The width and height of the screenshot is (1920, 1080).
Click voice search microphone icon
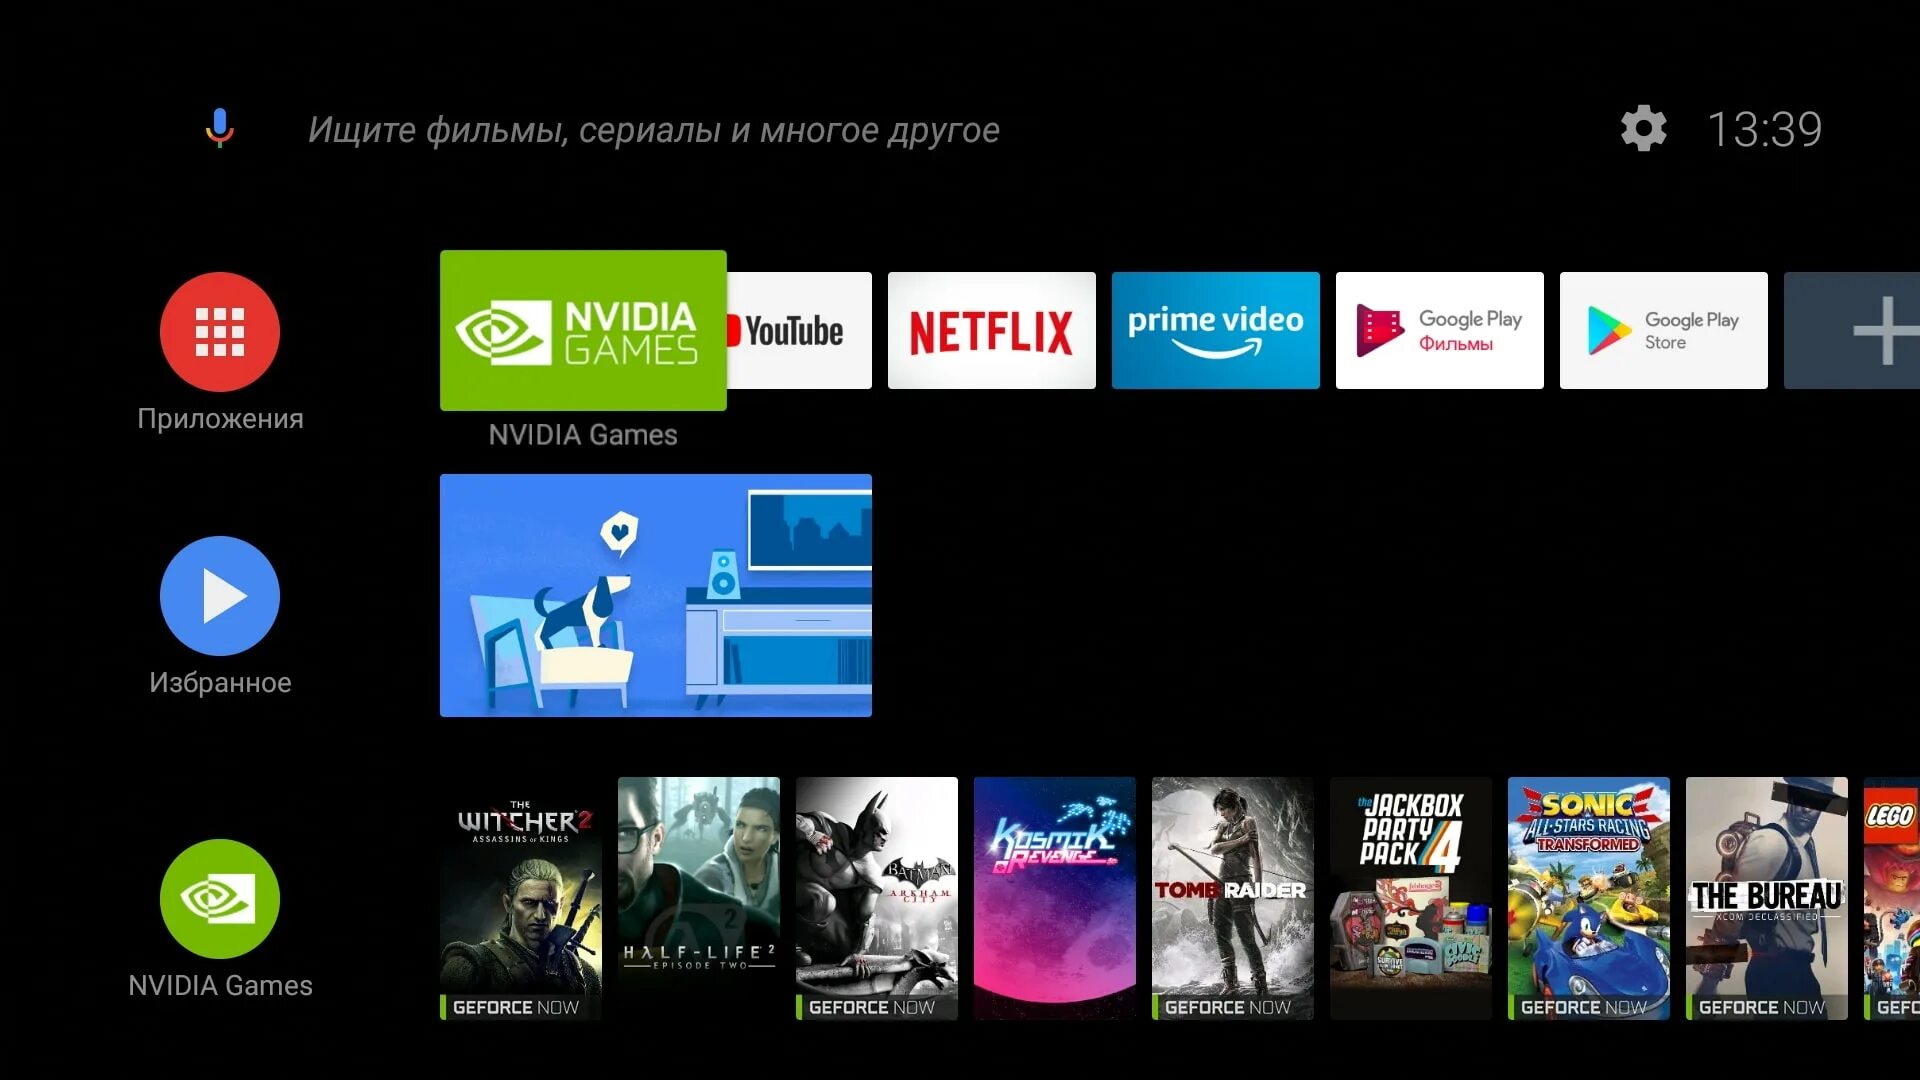pyautogui.click(x=220, y=128)
